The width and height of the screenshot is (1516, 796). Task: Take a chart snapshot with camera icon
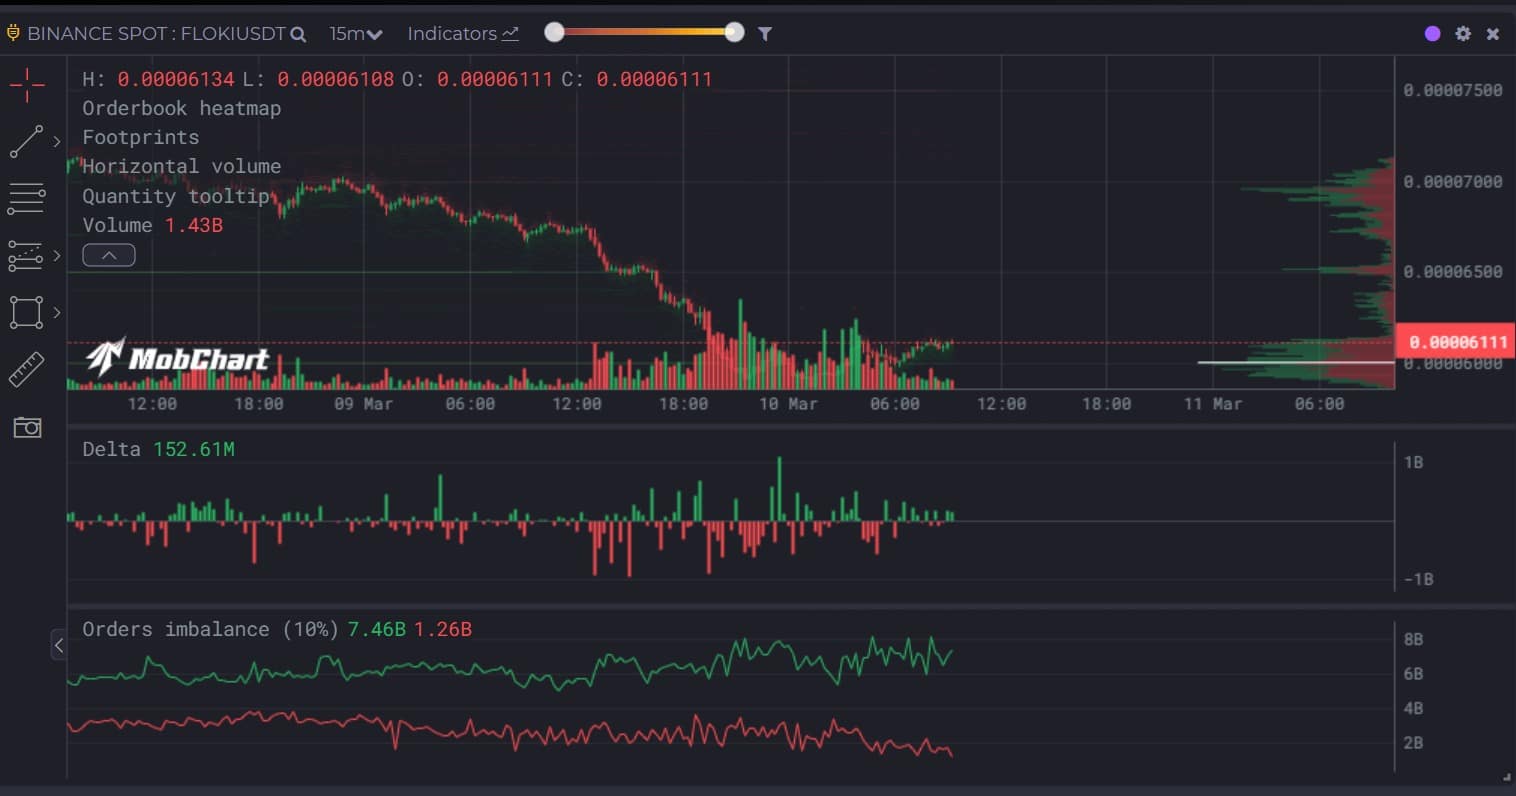coord(27,428)
